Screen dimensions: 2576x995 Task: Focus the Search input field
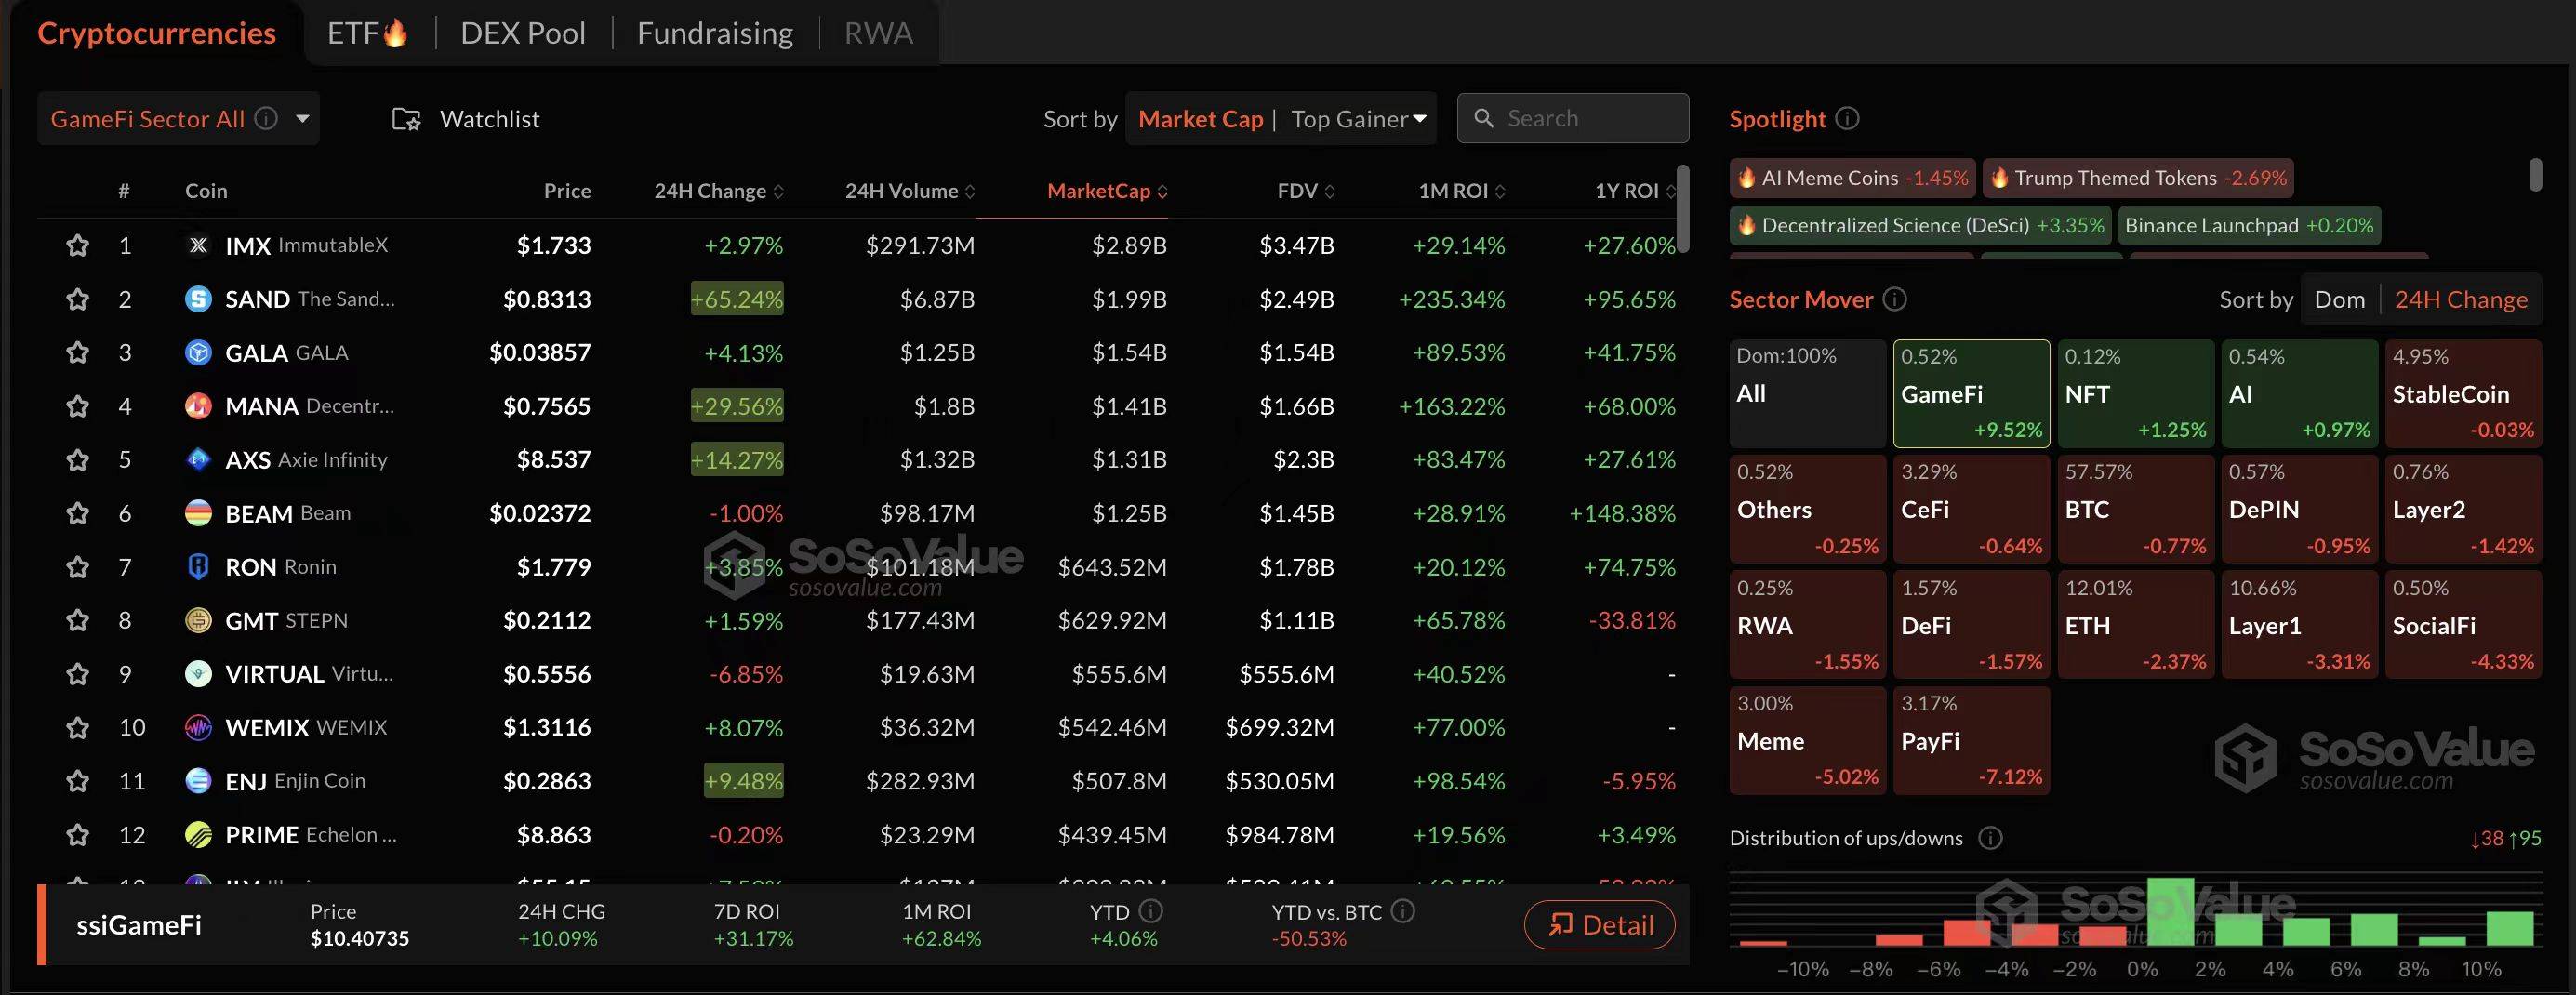point(1573,118)
